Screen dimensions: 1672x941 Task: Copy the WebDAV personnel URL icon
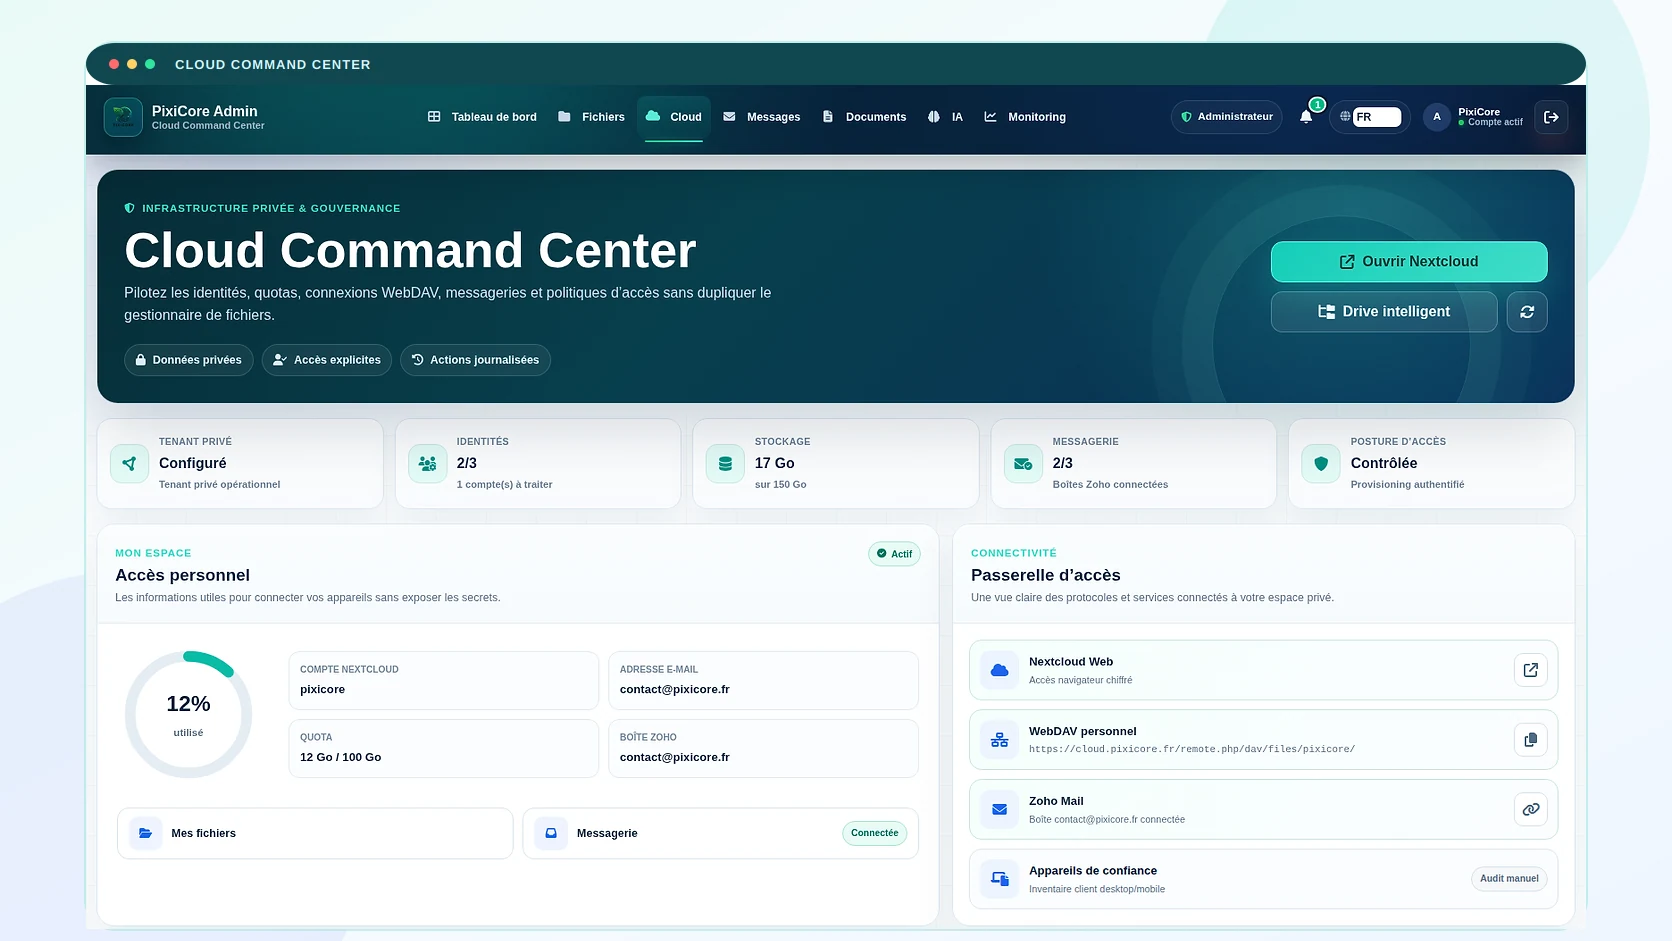[x=1531, y=740]
